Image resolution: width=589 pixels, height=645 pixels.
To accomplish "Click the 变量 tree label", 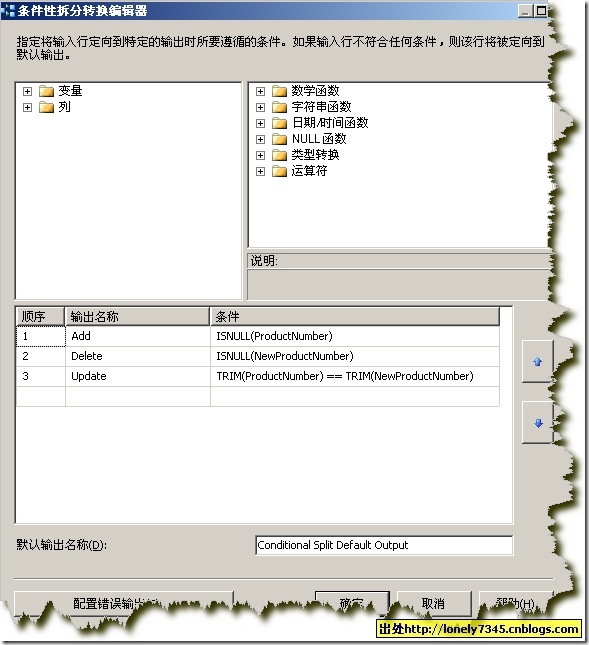I will click(x=70, y=90).
